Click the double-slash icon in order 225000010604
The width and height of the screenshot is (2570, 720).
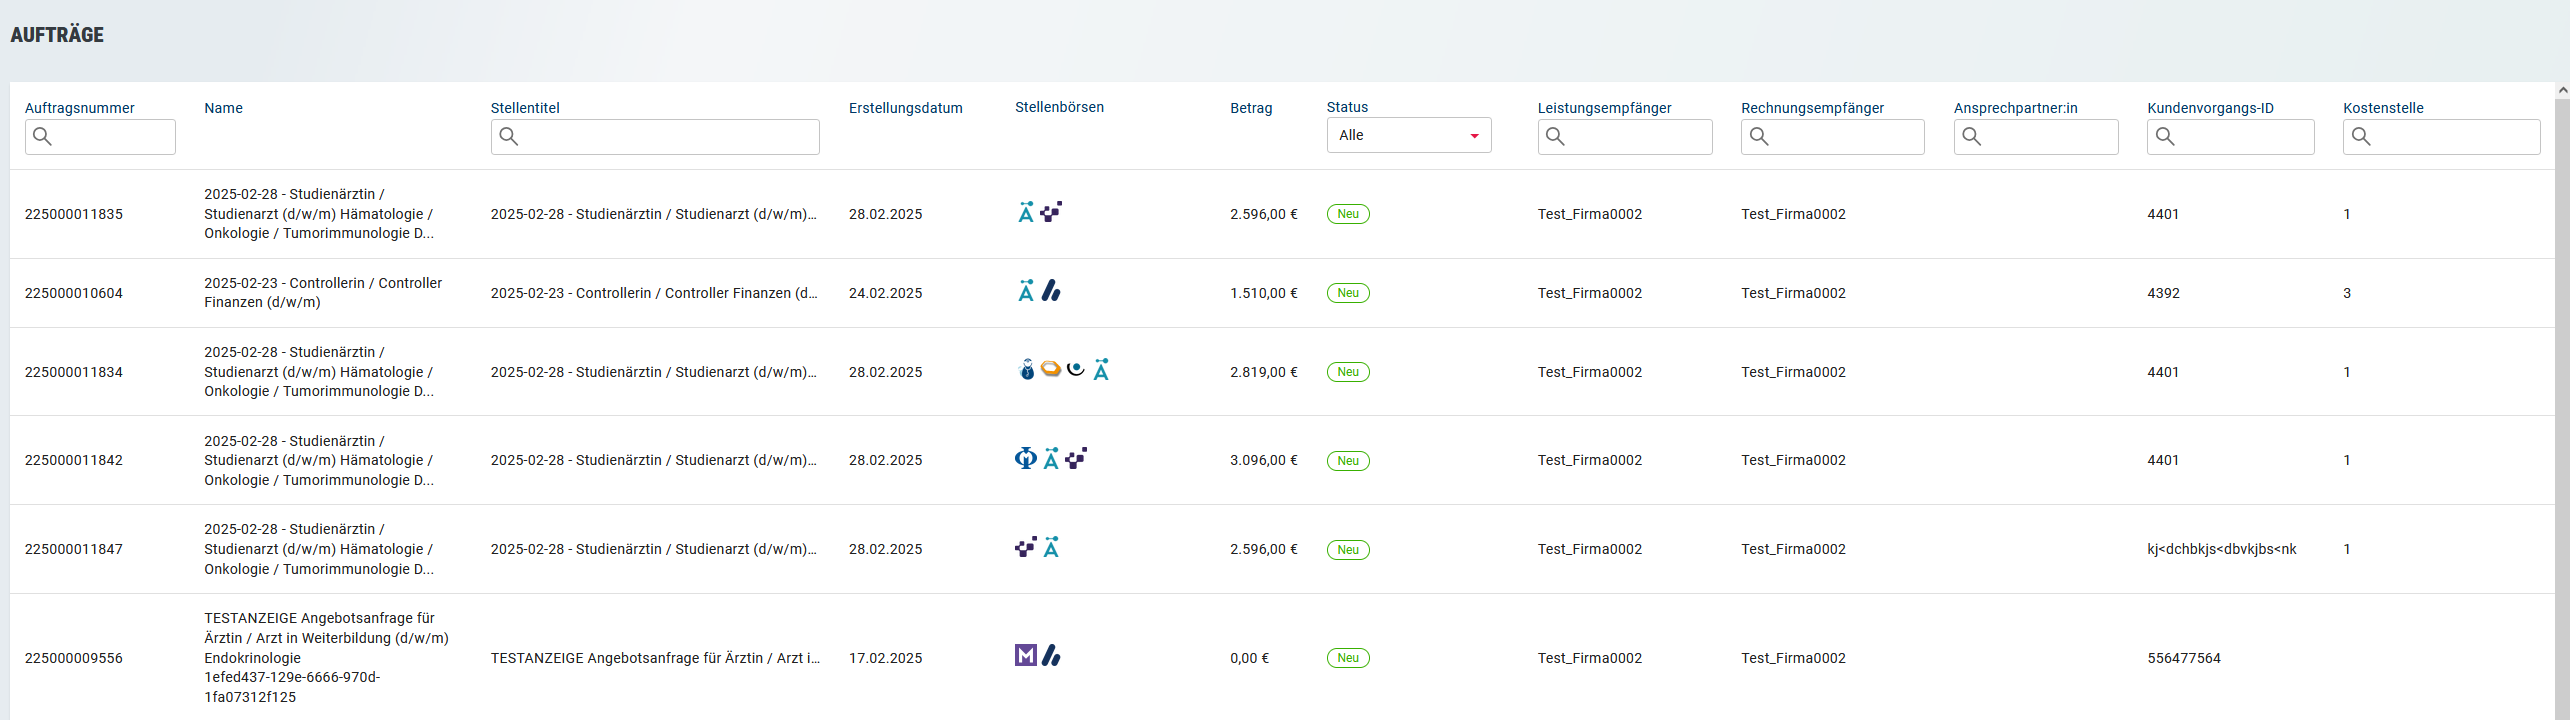(1051, 292)
